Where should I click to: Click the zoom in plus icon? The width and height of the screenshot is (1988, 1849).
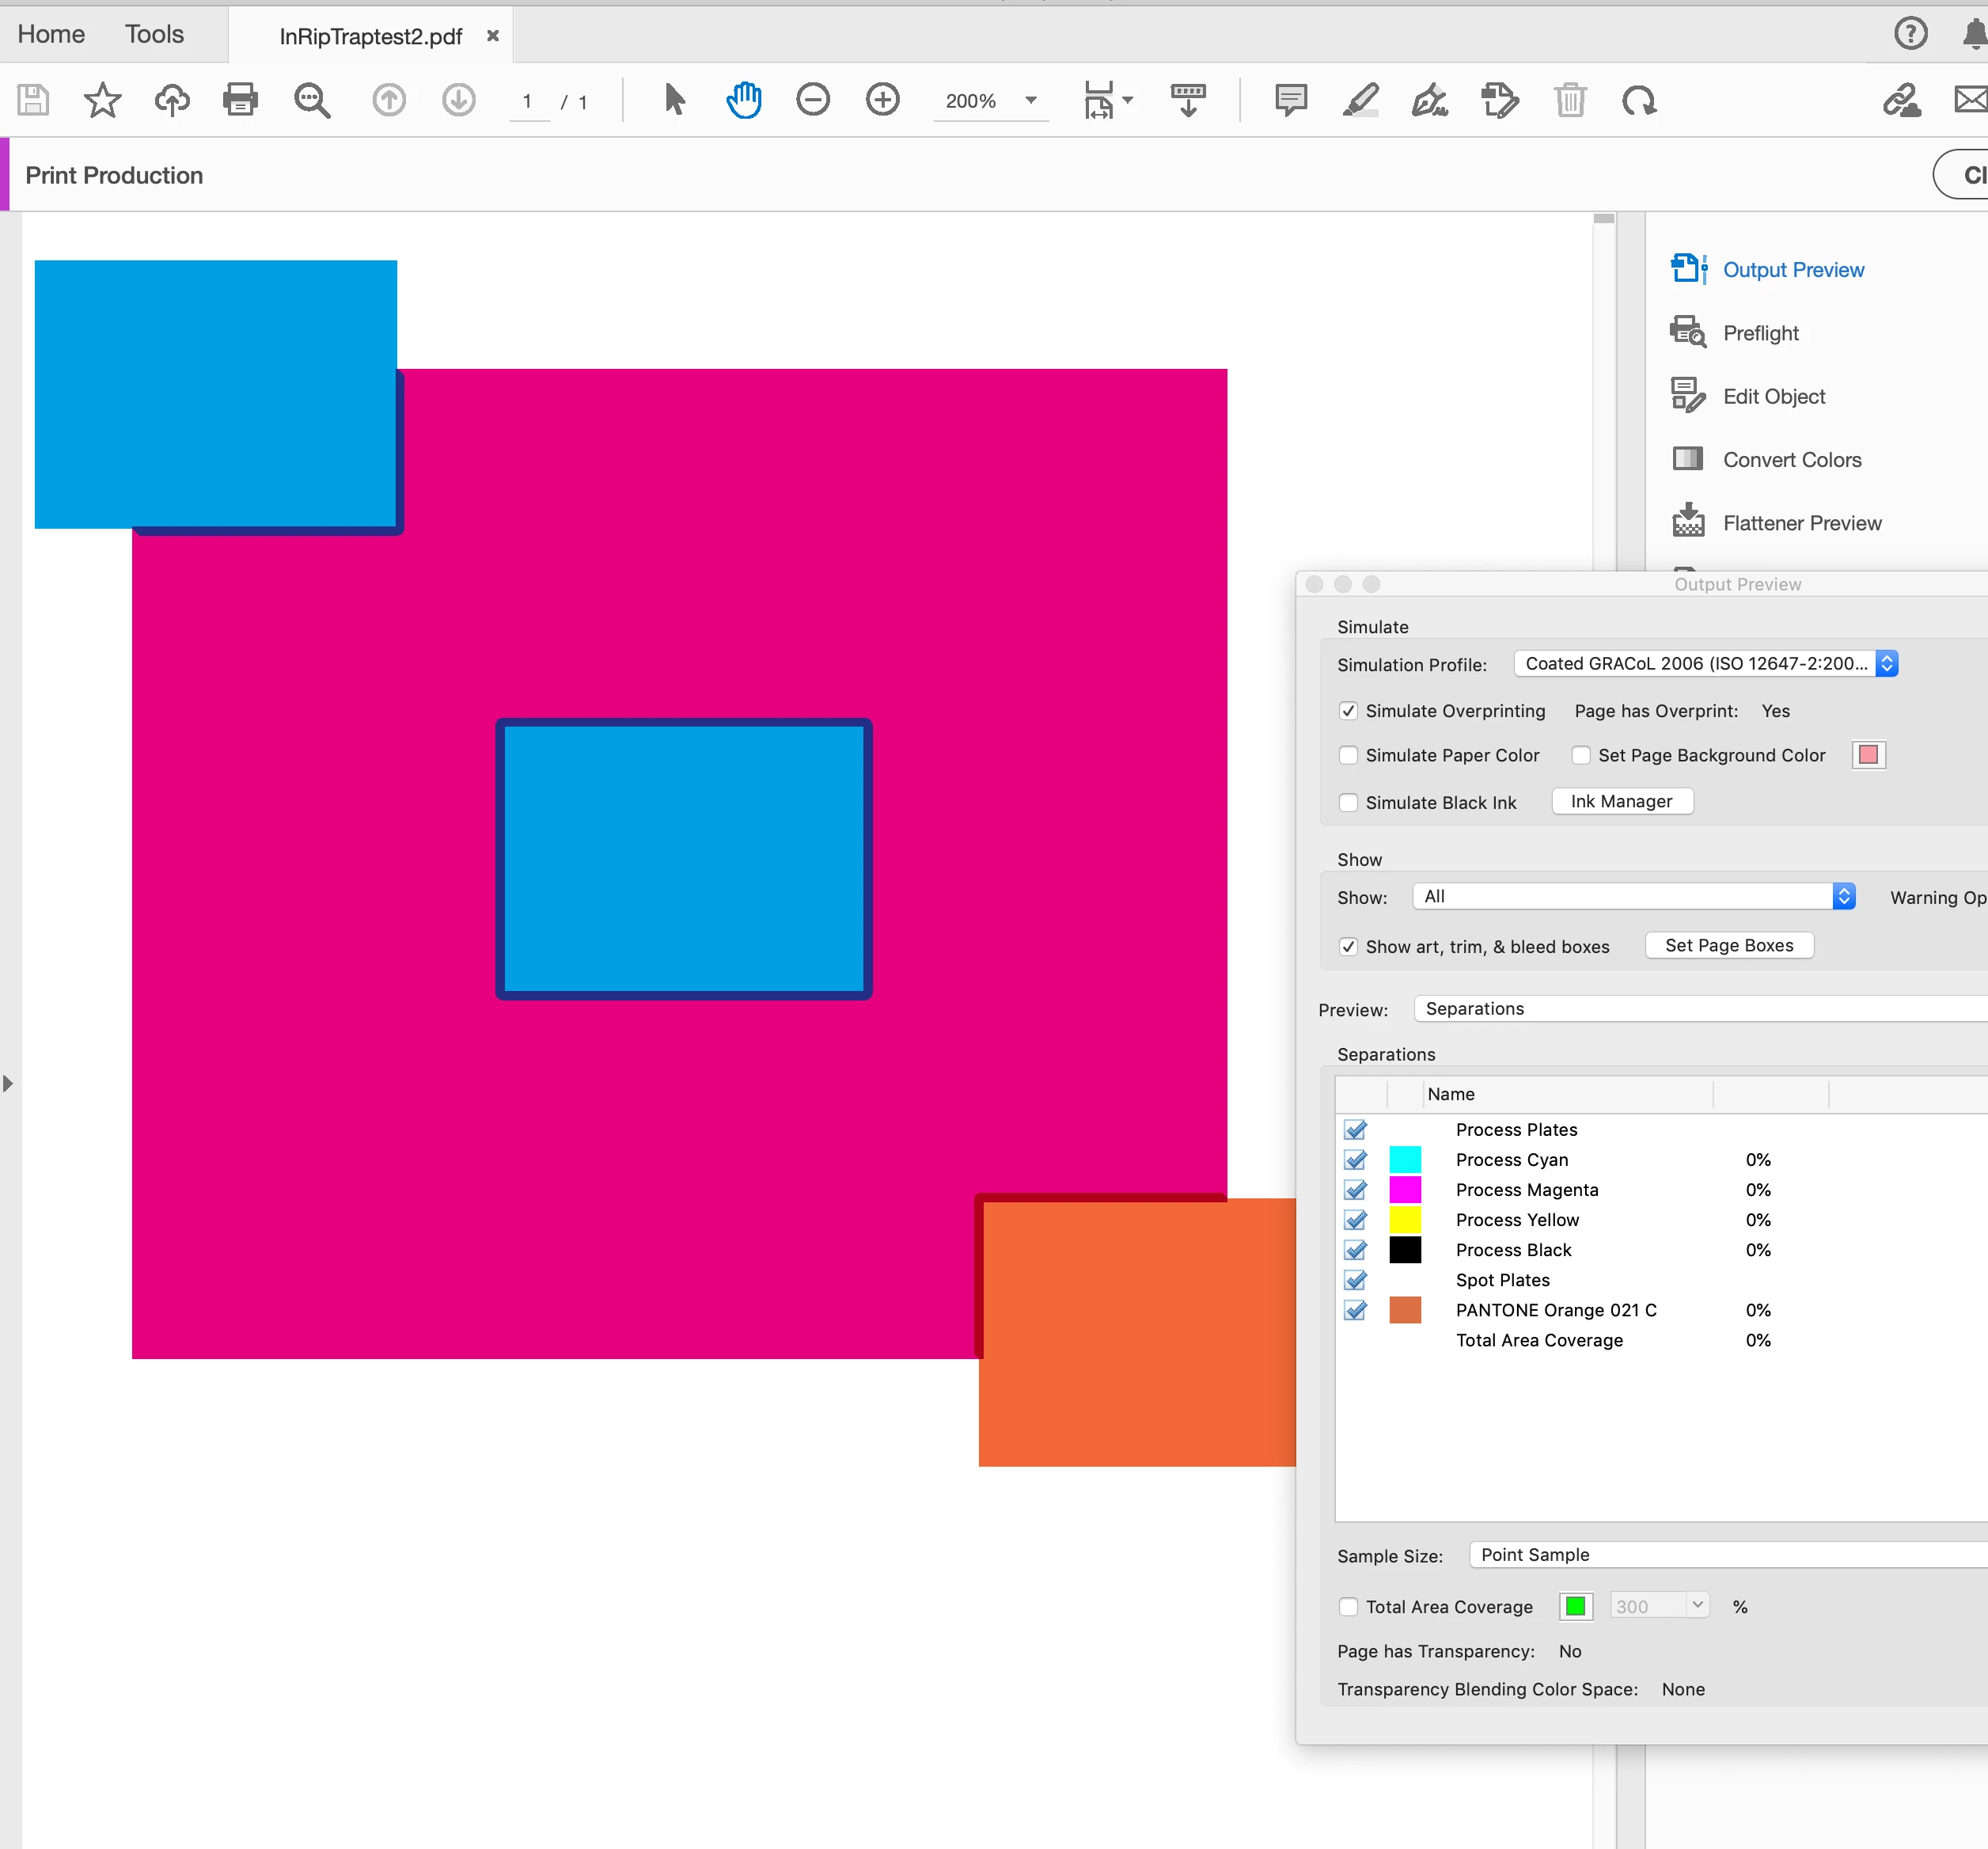click(x=882, y=100)
